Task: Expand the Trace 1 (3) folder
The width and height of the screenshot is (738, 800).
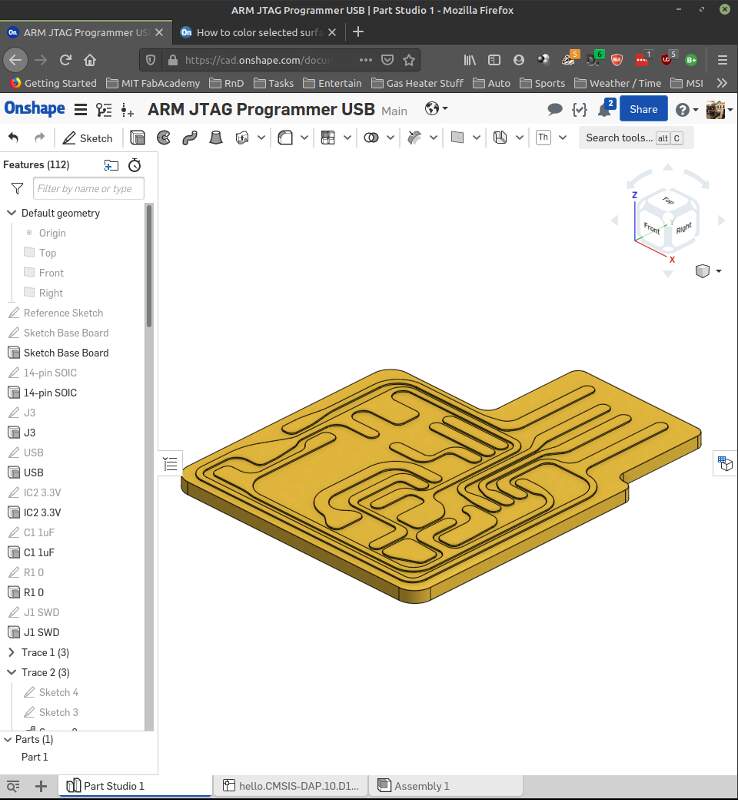Action: coord(11,652)
